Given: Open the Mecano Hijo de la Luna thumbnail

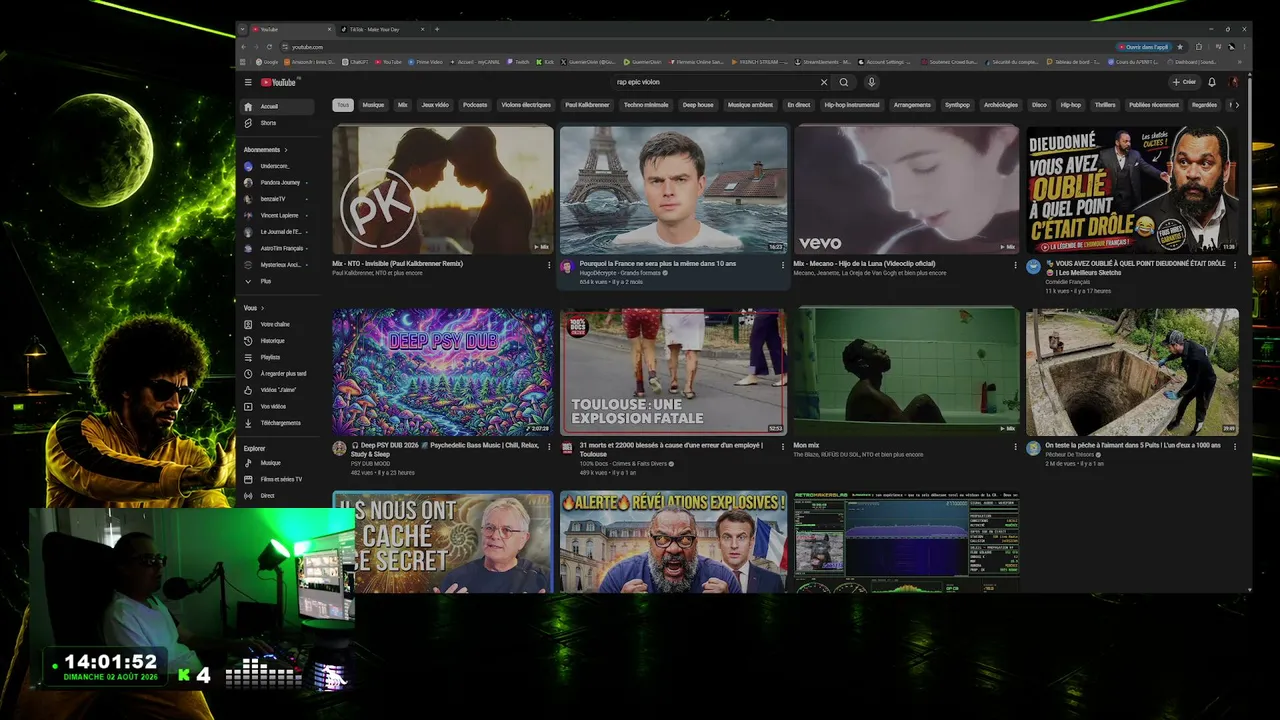Looking at the screenshot, I should tap(906, 189).
